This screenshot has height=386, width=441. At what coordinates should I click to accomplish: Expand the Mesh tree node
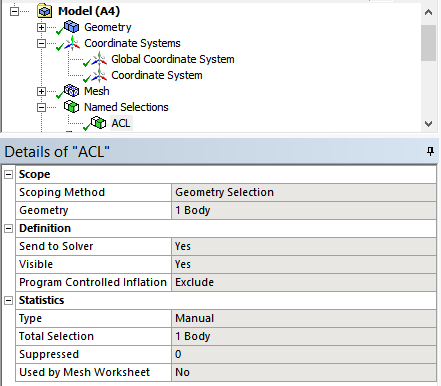point(41,91)
